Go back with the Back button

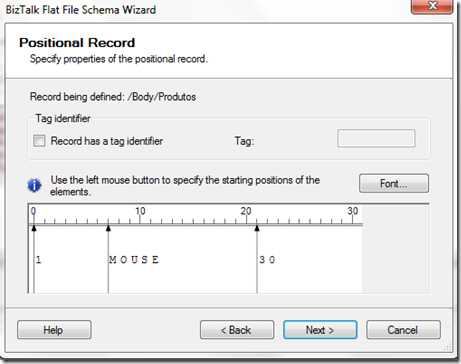point(237,330)
